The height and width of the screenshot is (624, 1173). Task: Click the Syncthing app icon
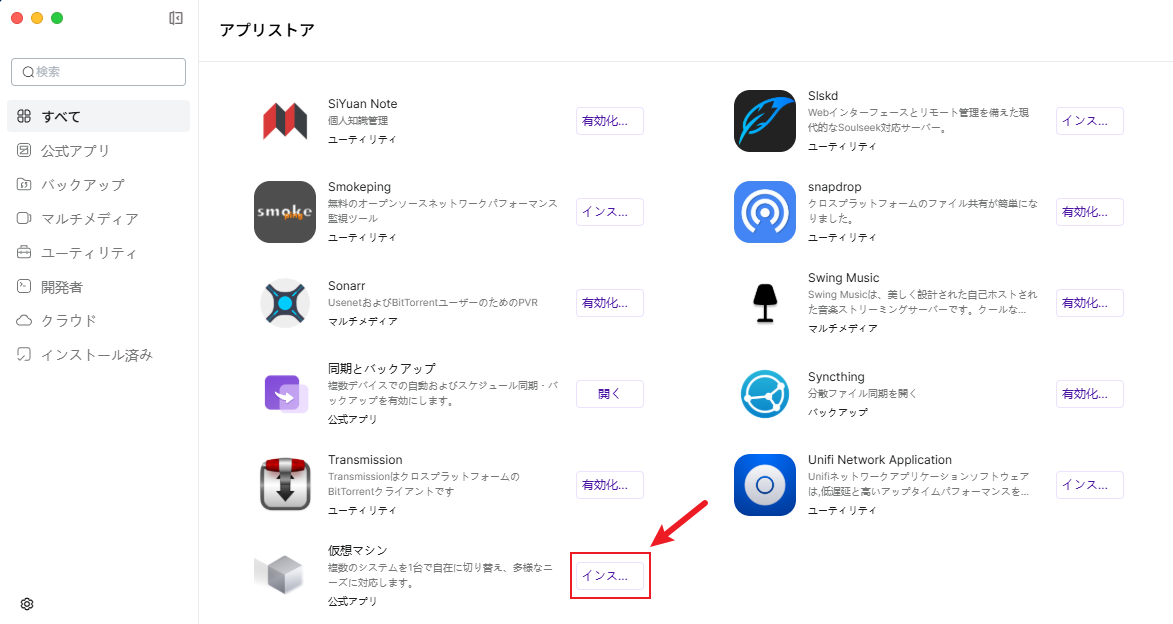coord(765,394)
